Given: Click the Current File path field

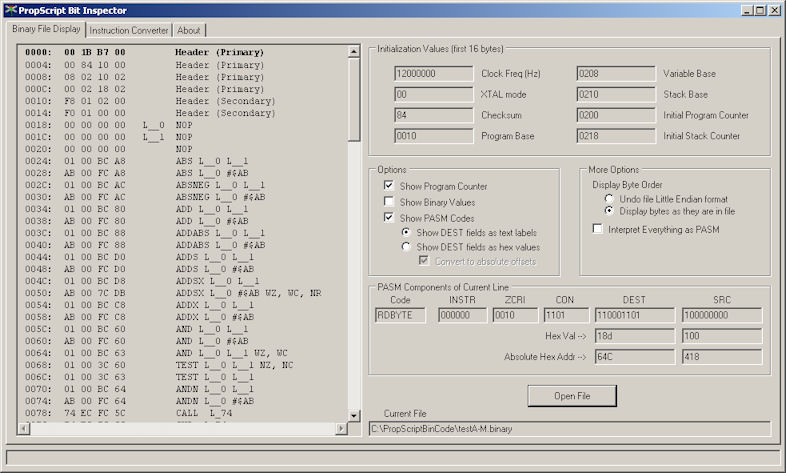Looking at the screenshot, I should point(569,429).
